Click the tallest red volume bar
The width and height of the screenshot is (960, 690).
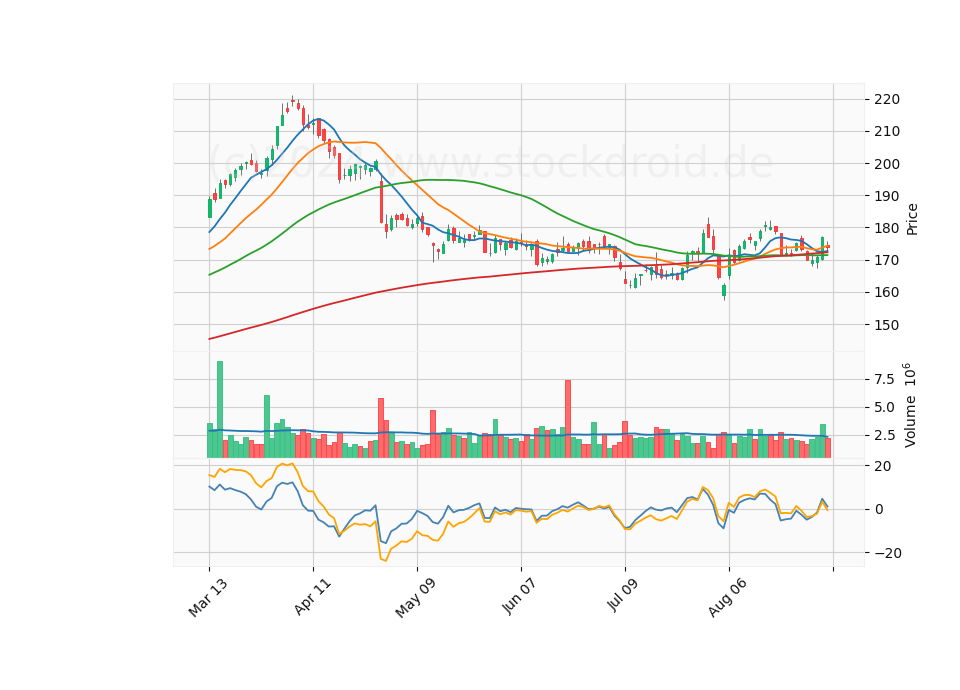point(568,419)
